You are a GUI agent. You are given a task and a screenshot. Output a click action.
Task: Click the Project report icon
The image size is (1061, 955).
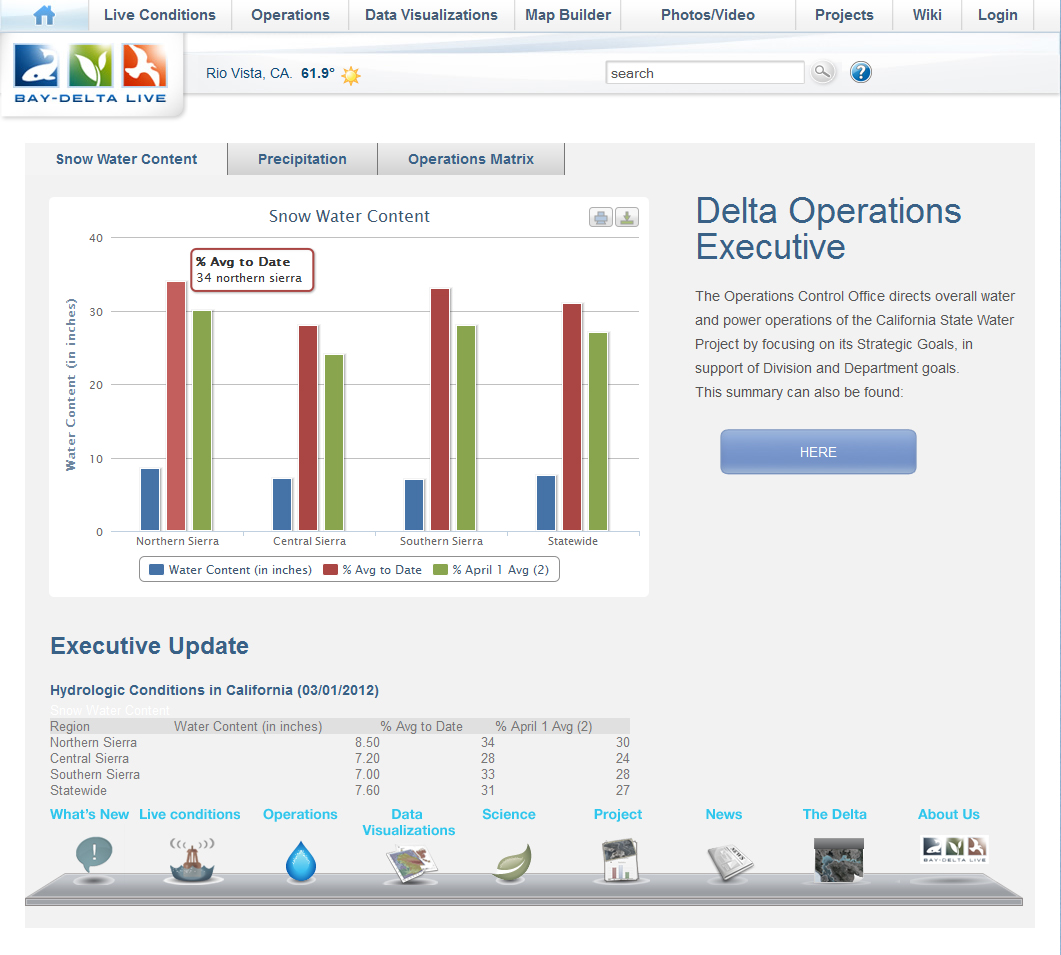tap(620, 860)
